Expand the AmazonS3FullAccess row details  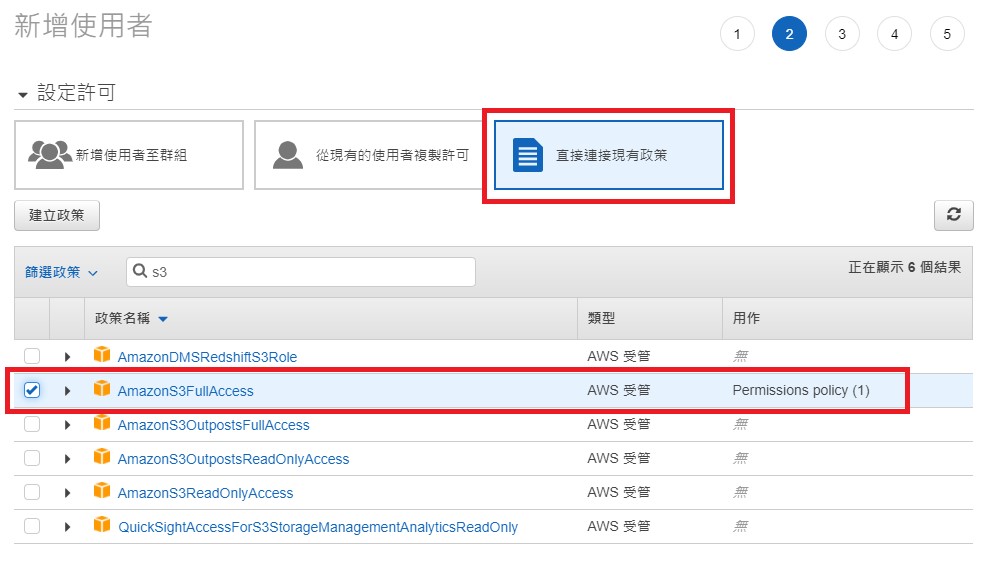68,391
